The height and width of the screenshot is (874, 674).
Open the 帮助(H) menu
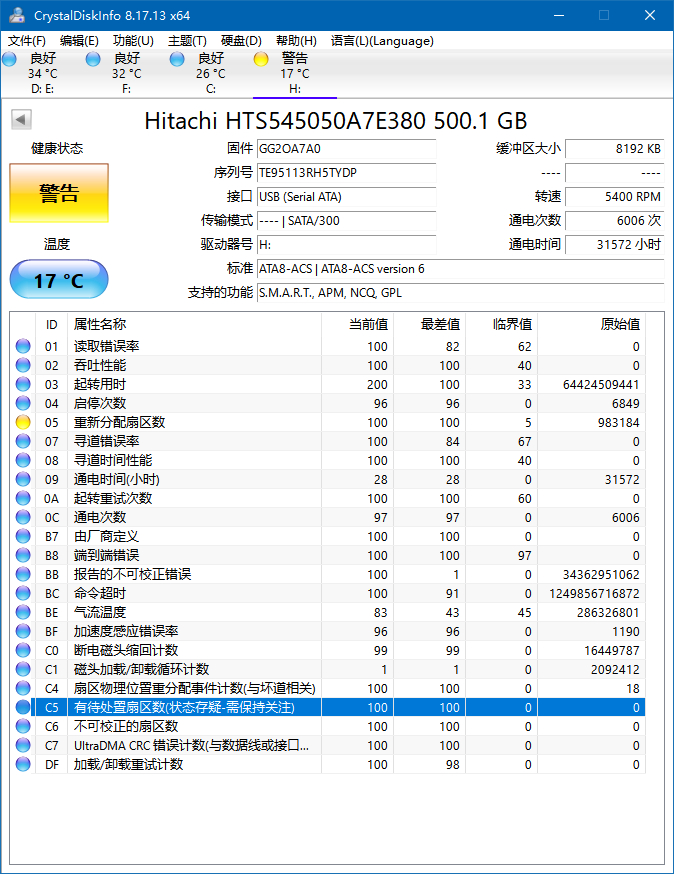[297, 41]
